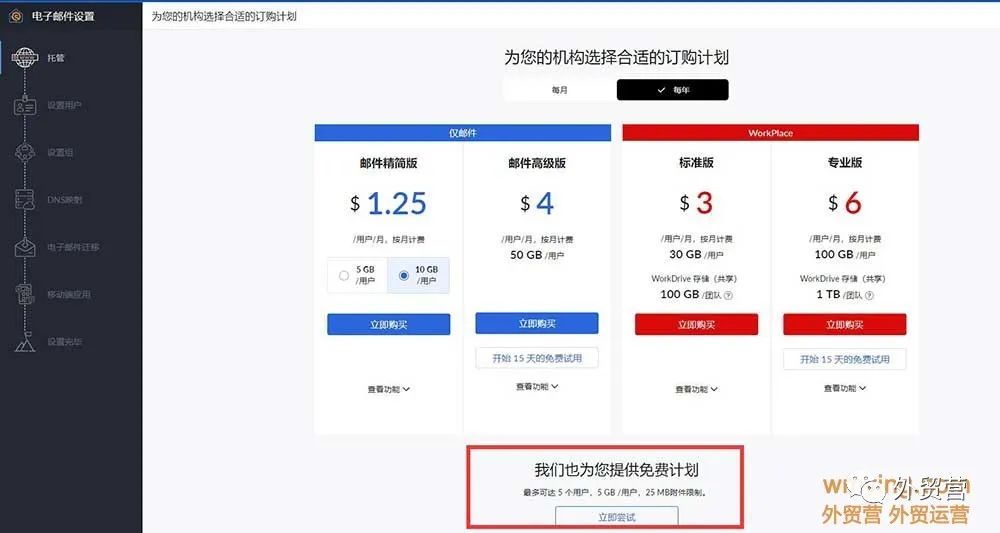Start 15-day free trial for 邮件高级版
This screenshot has width=1000, height=533.
click(537, 358)
